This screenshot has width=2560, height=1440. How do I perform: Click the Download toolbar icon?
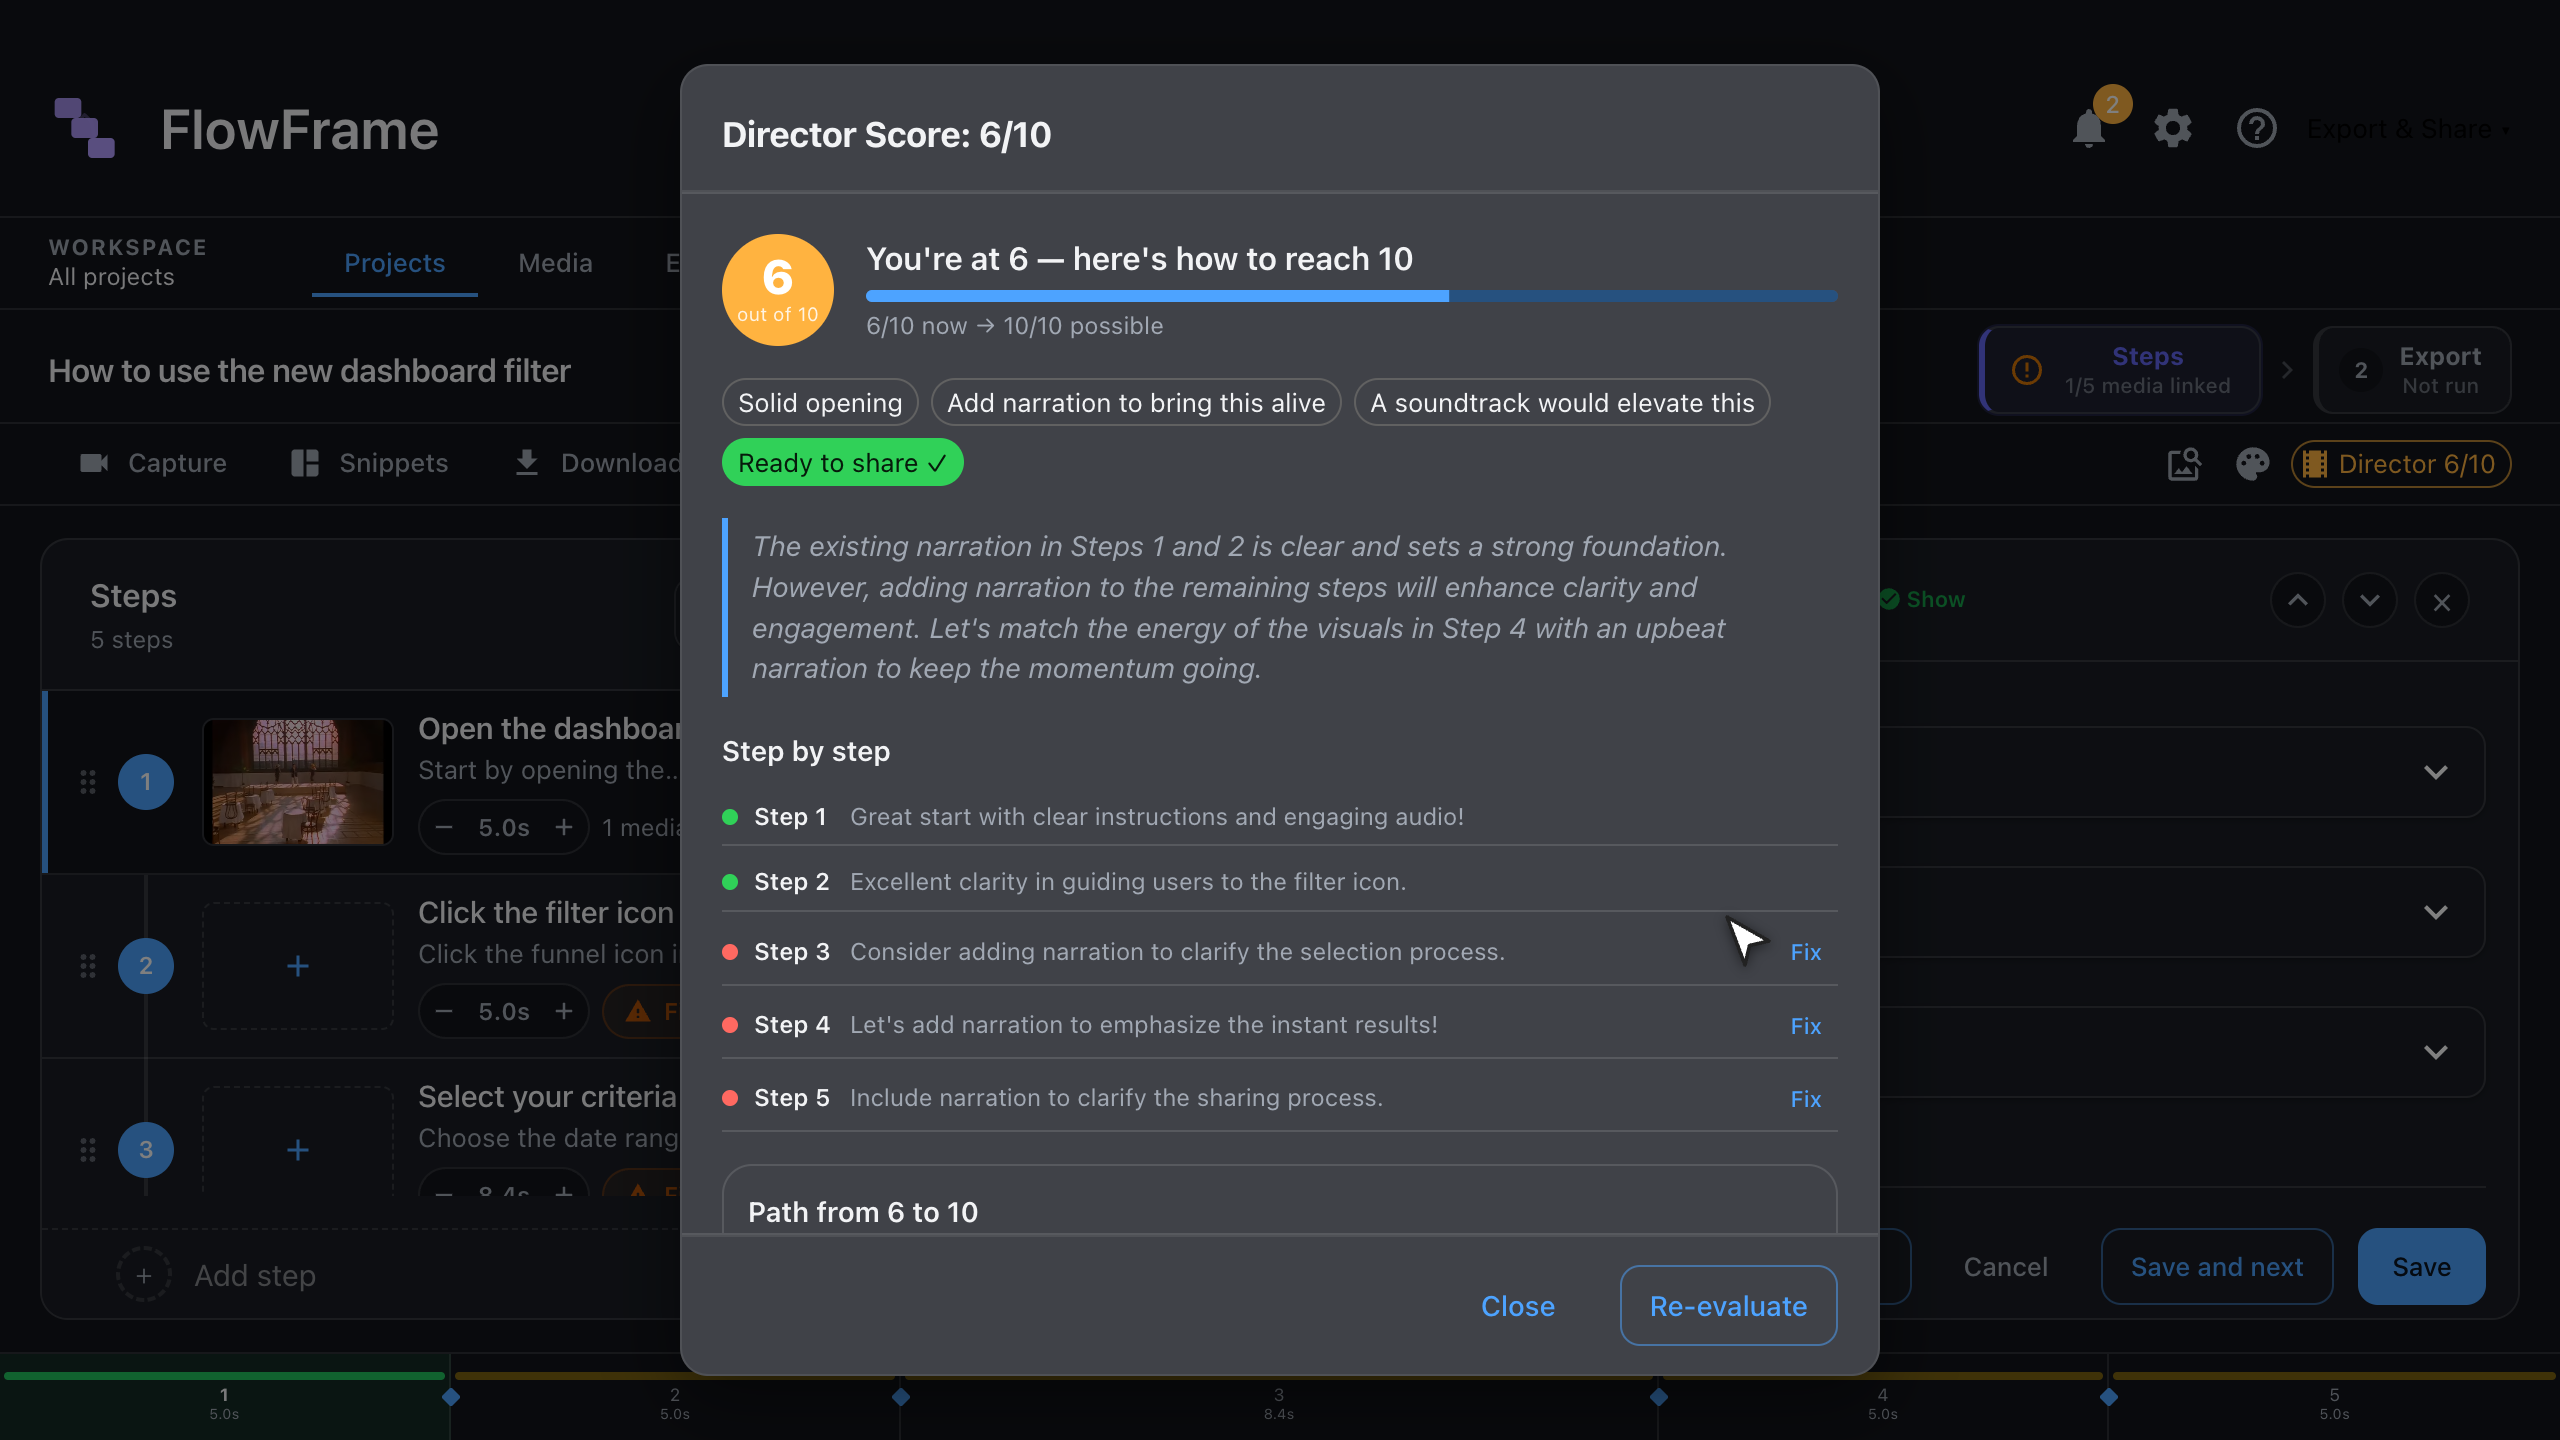point(526,463)
